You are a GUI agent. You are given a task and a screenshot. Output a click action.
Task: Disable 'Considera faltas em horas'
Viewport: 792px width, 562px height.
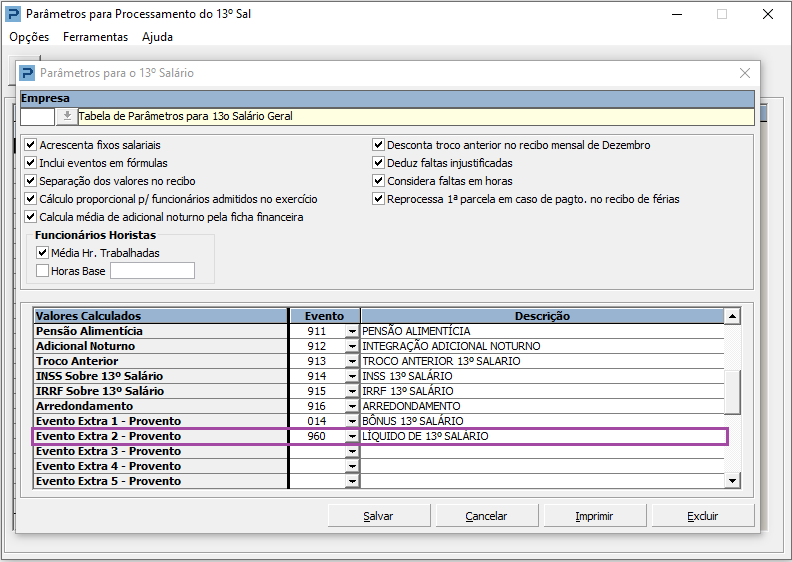click(379, 181)
